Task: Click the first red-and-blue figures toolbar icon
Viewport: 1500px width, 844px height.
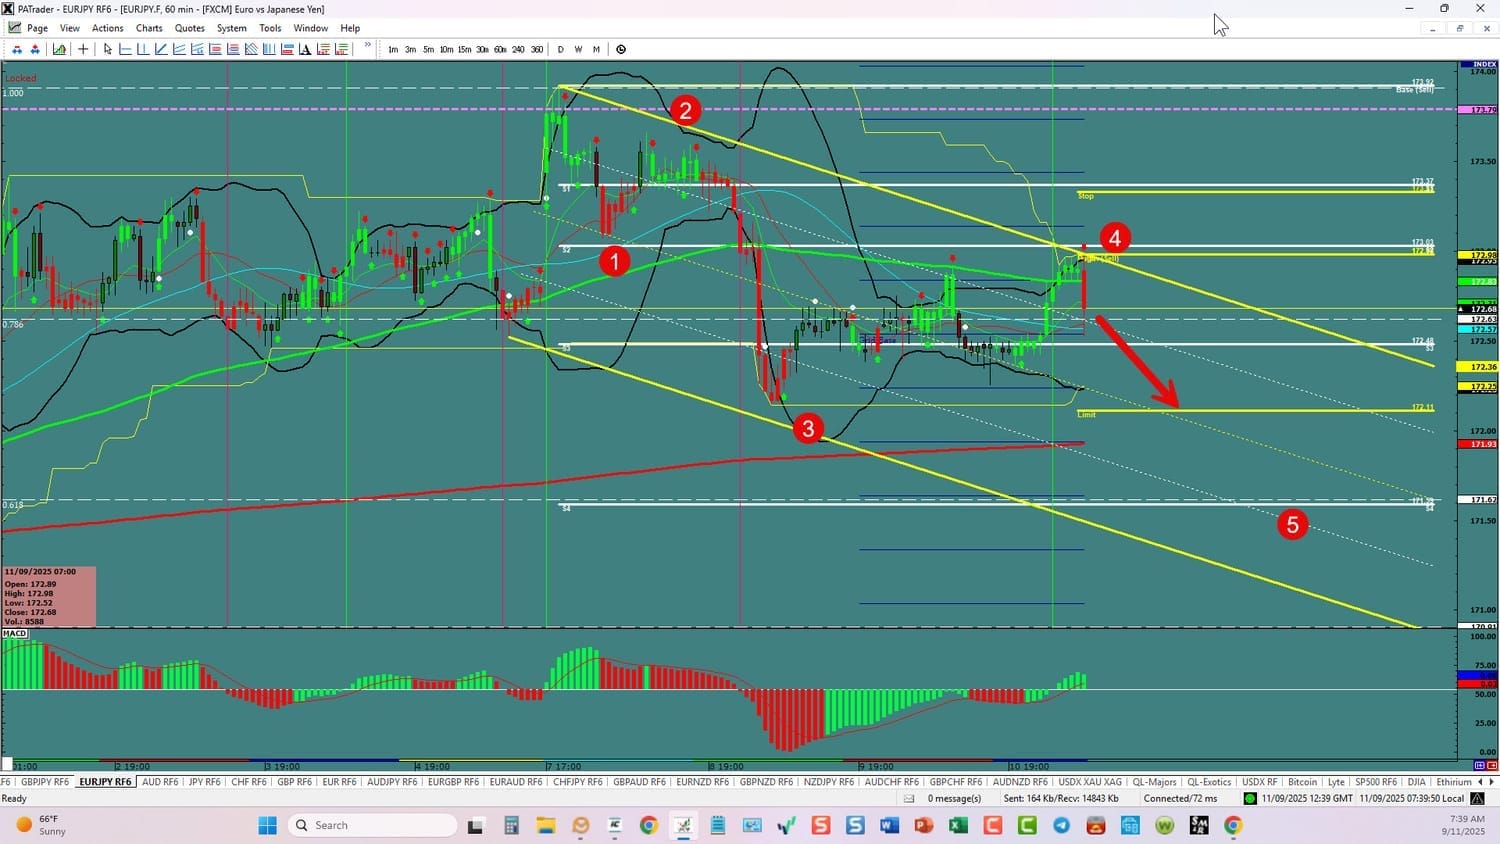Action: [x=17, y=49]
